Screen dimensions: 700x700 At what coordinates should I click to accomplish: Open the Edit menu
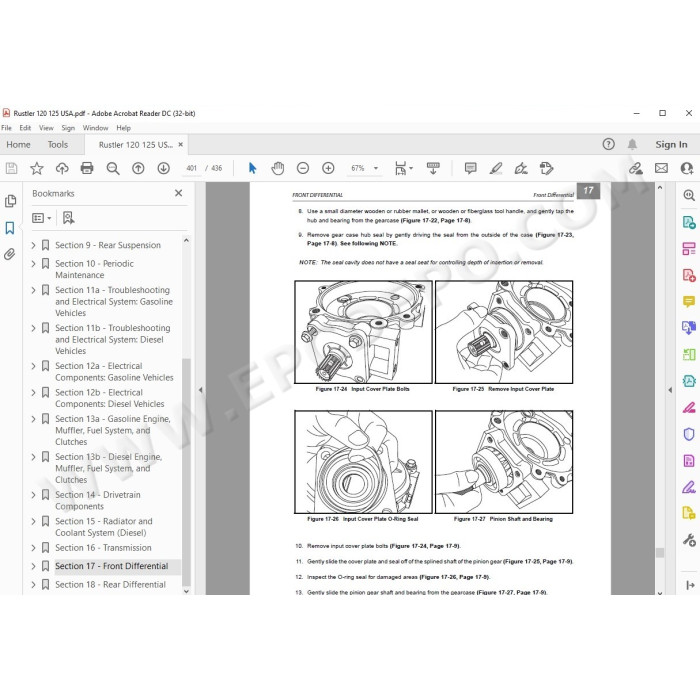click(25, 128)
